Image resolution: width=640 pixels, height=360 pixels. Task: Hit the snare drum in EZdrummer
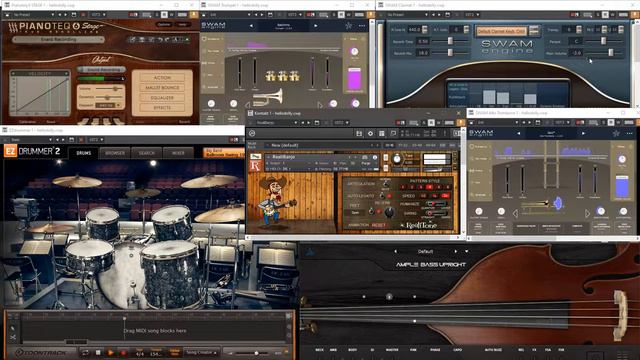click(x=90, y=256)
